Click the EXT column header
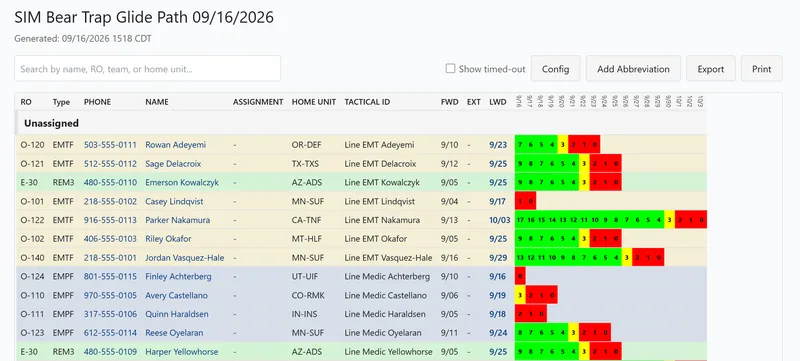The image size is (800, 361). 473,102
